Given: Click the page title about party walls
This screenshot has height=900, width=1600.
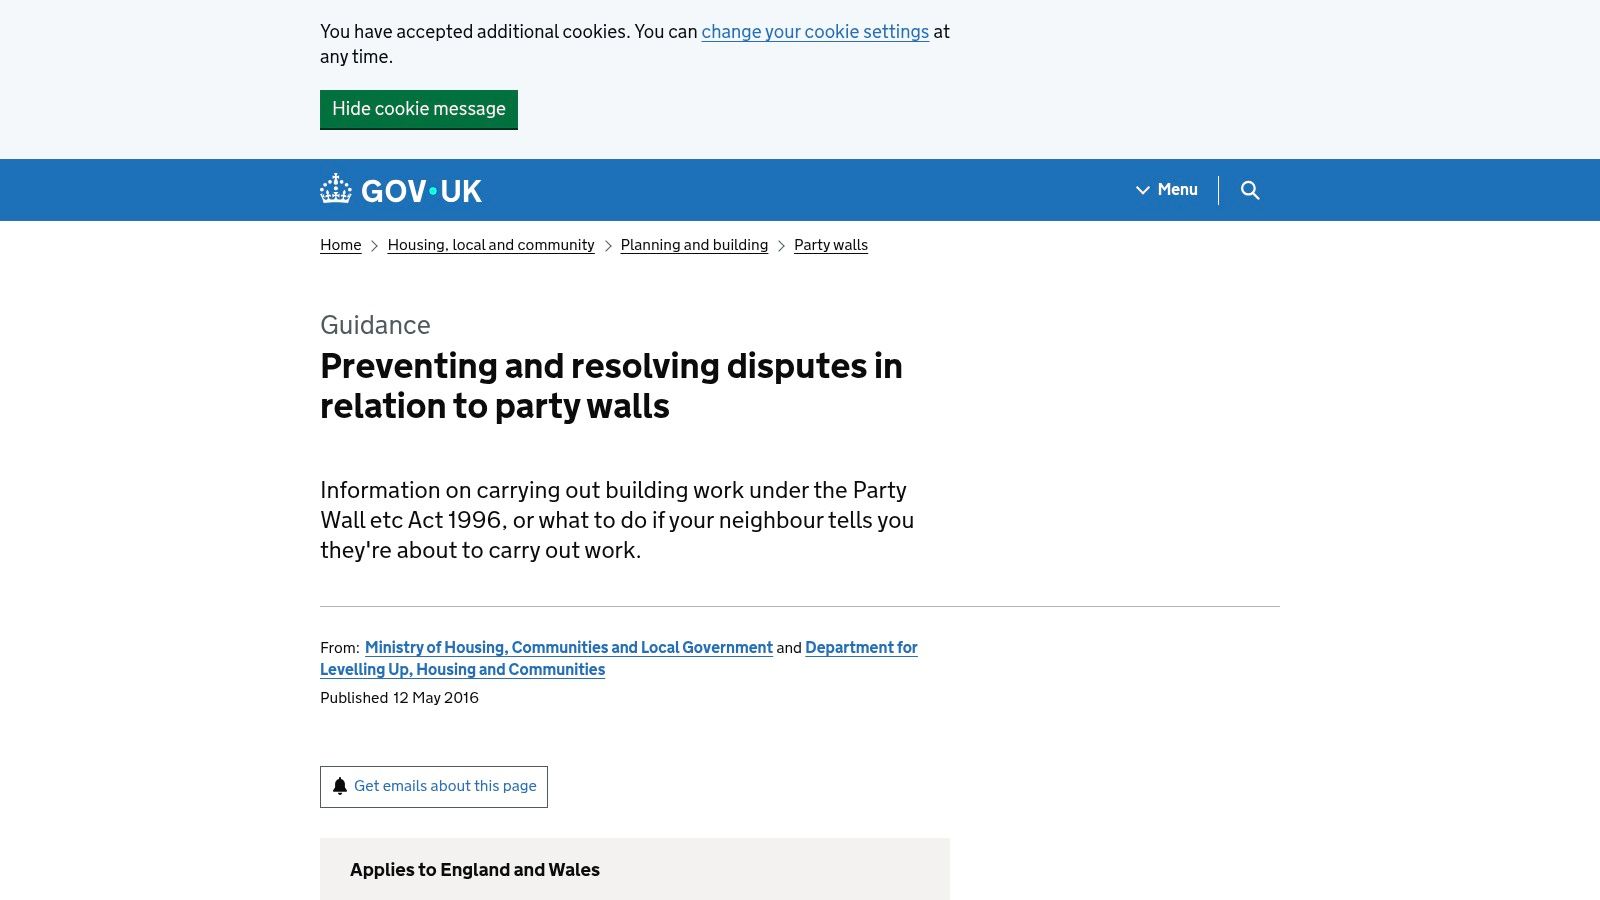Looking at the screenshot, I should coord(611,386).
